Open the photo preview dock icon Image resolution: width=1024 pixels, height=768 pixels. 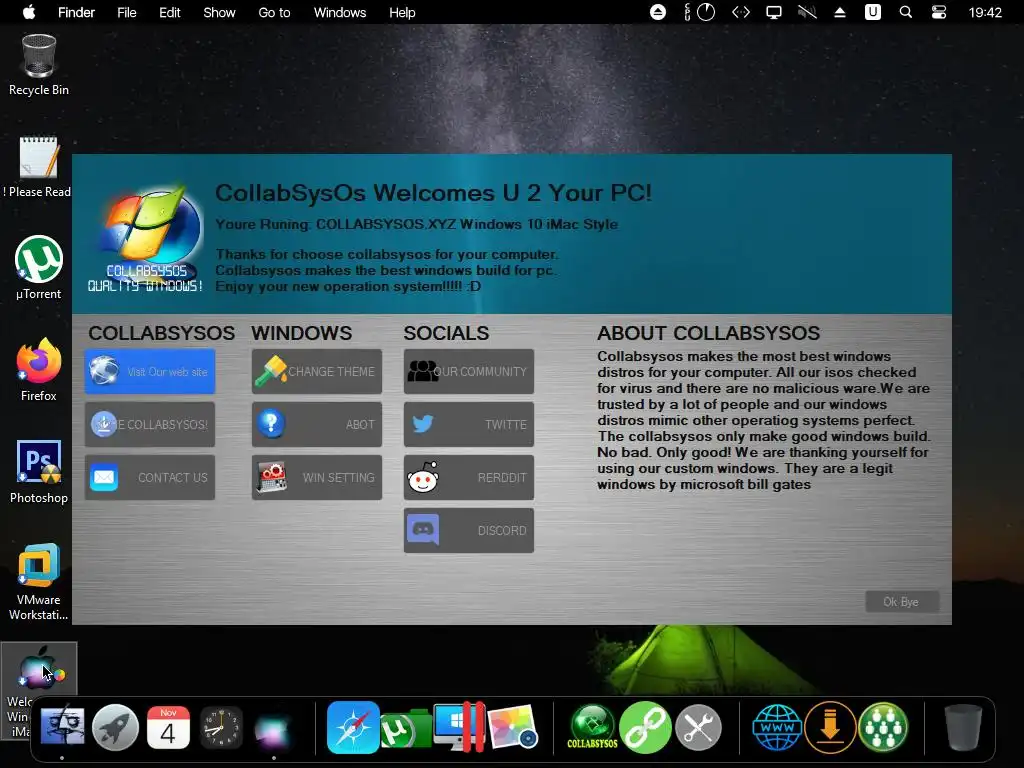[x=513, y=727]
